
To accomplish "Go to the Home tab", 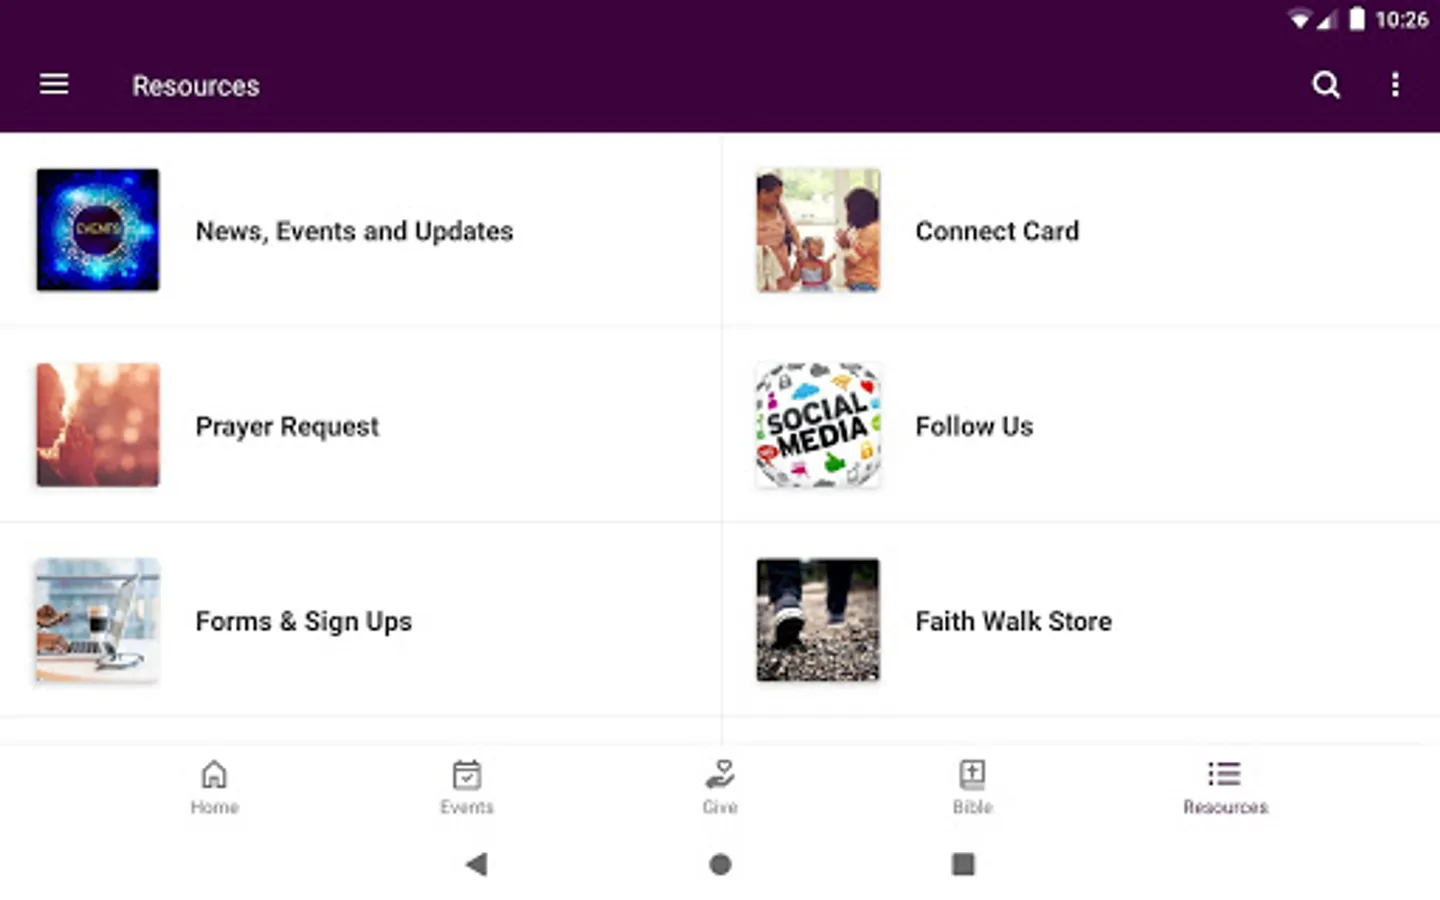I will tap(214, 787).
